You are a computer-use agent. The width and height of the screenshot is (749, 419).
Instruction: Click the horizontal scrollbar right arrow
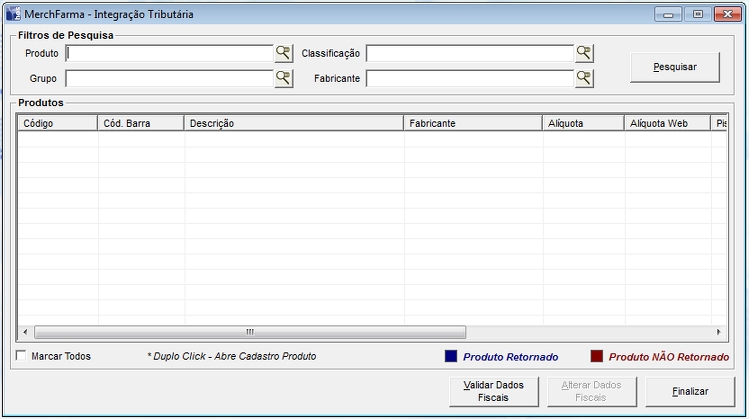tap(717, 332)
